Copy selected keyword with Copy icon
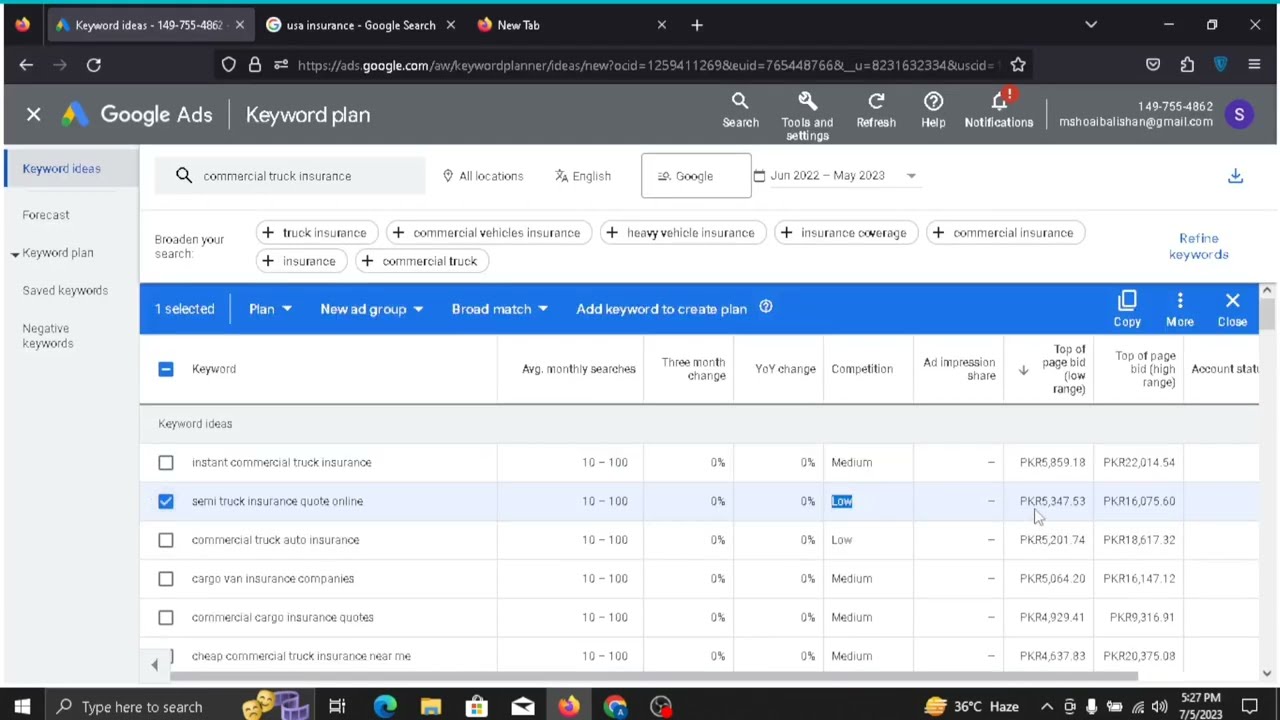Viewport: 1280px width, 720px height. (x=1127, y=308)
